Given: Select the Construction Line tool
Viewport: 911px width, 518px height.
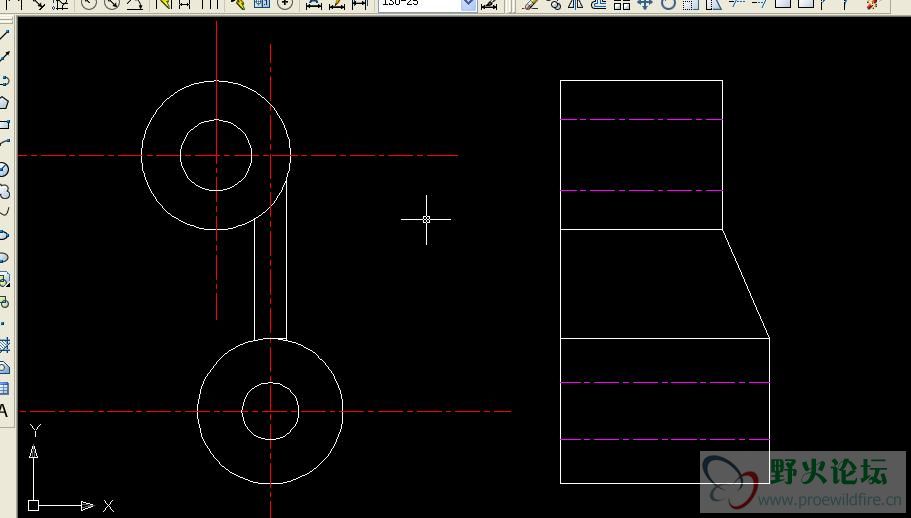Looking at the screenshot, I should 5,57.
